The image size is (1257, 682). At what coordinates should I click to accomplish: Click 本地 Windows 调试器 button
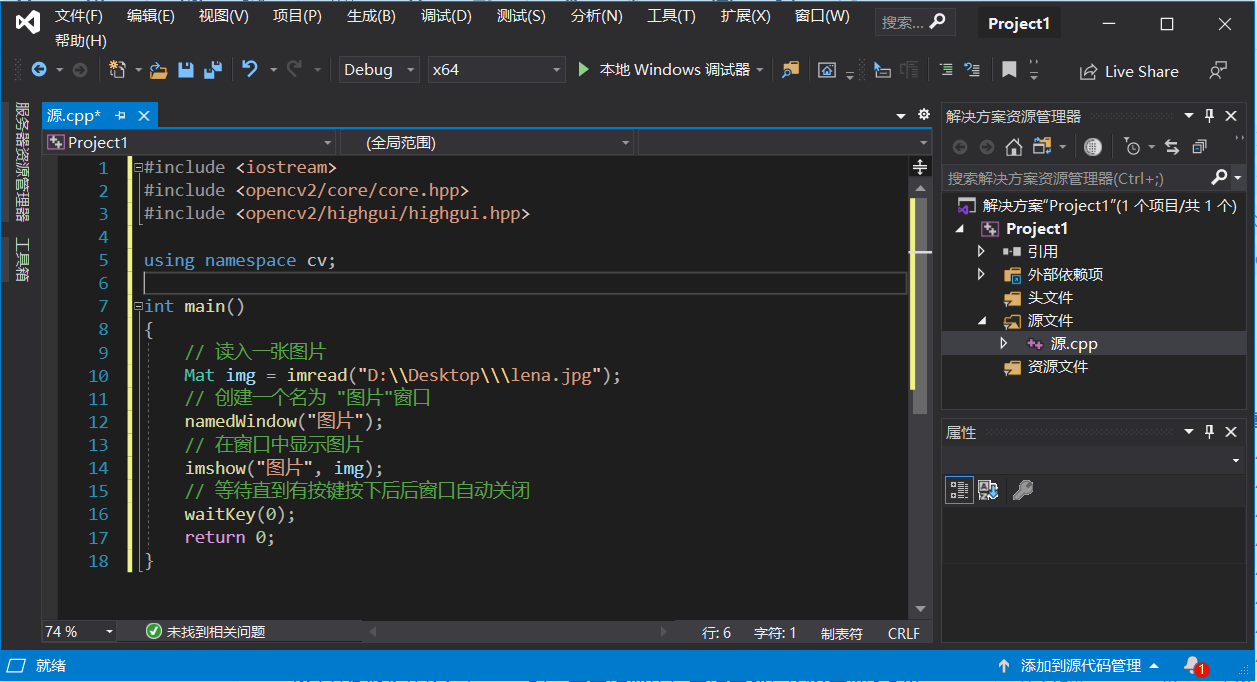click(674, 70)
